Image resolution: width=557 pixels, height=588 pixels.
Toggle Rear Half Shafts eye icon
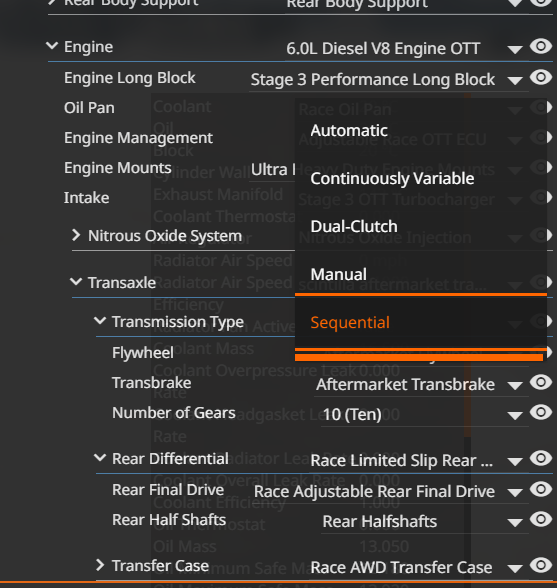[x=541, y=520]
